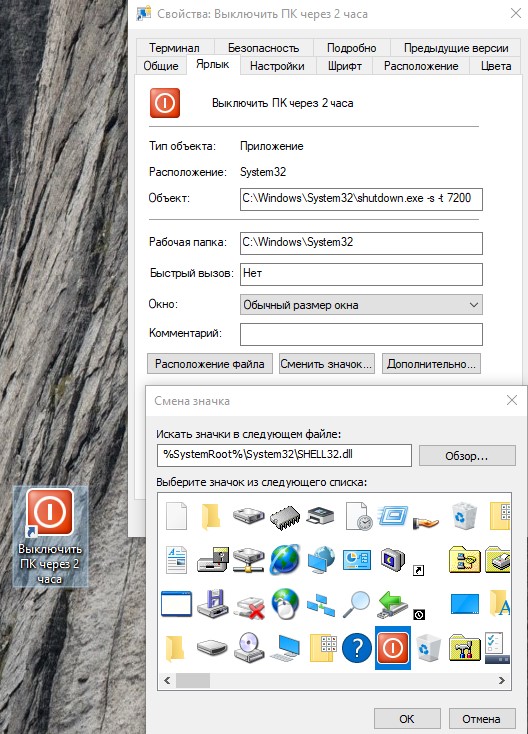Select the blank document icon

coord(176,516)
